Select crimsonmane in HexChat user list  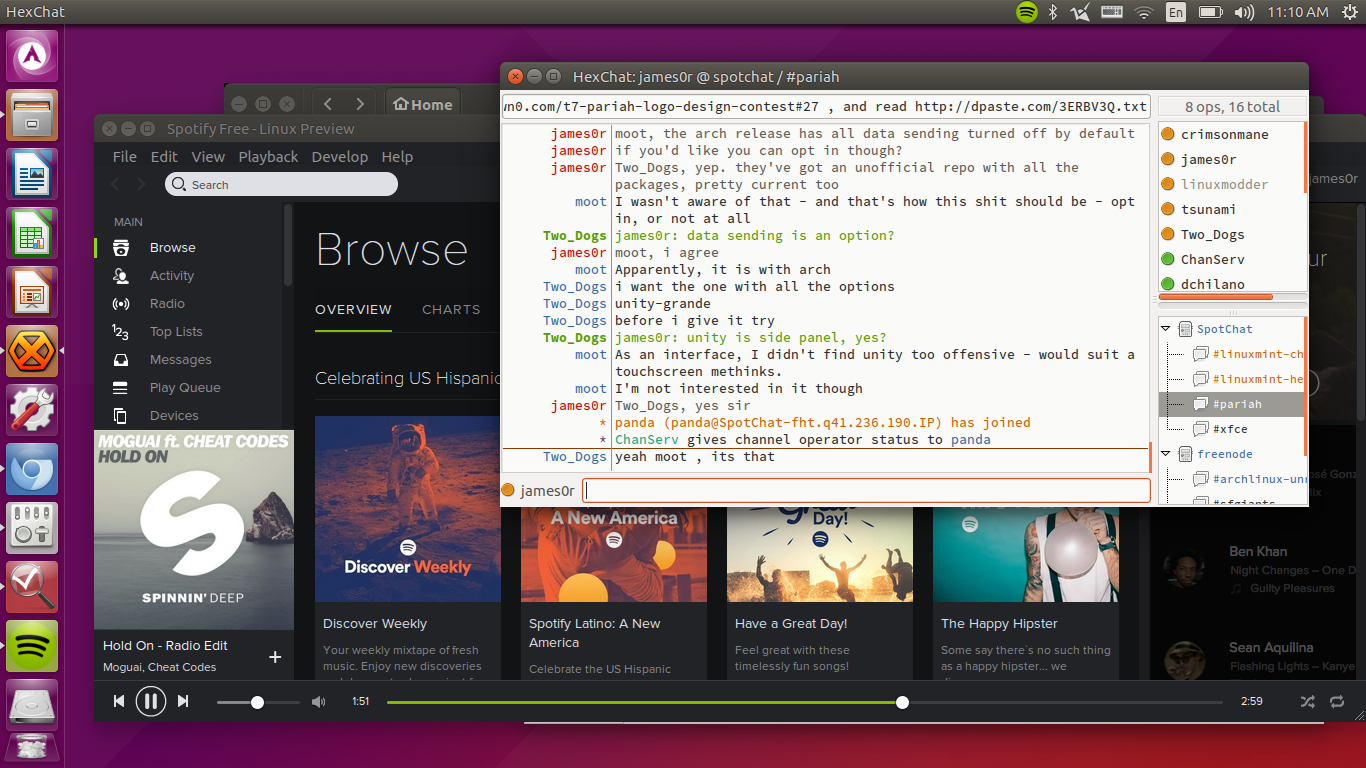pyautogui.click(x=1224, y=134)
